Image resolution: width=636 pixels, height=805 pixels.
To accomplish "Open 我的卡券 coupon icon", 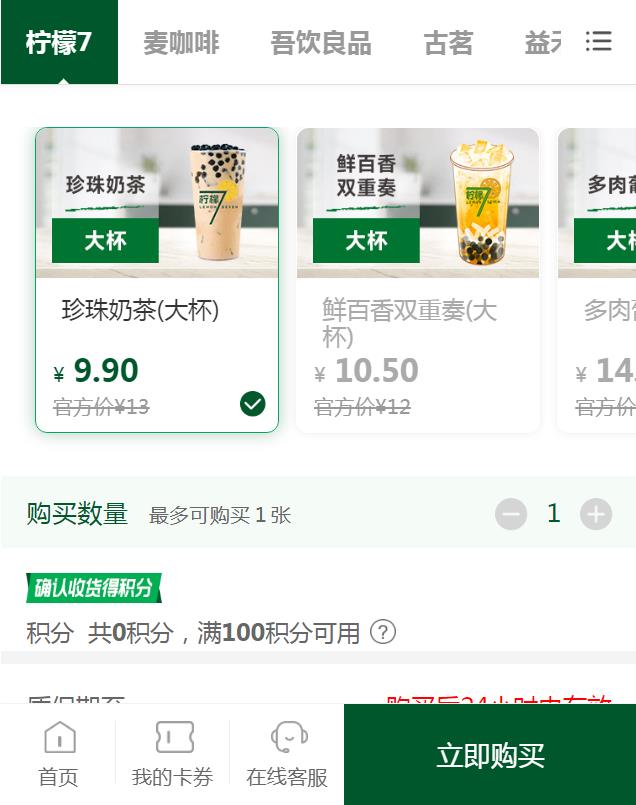I will (175, 737).
